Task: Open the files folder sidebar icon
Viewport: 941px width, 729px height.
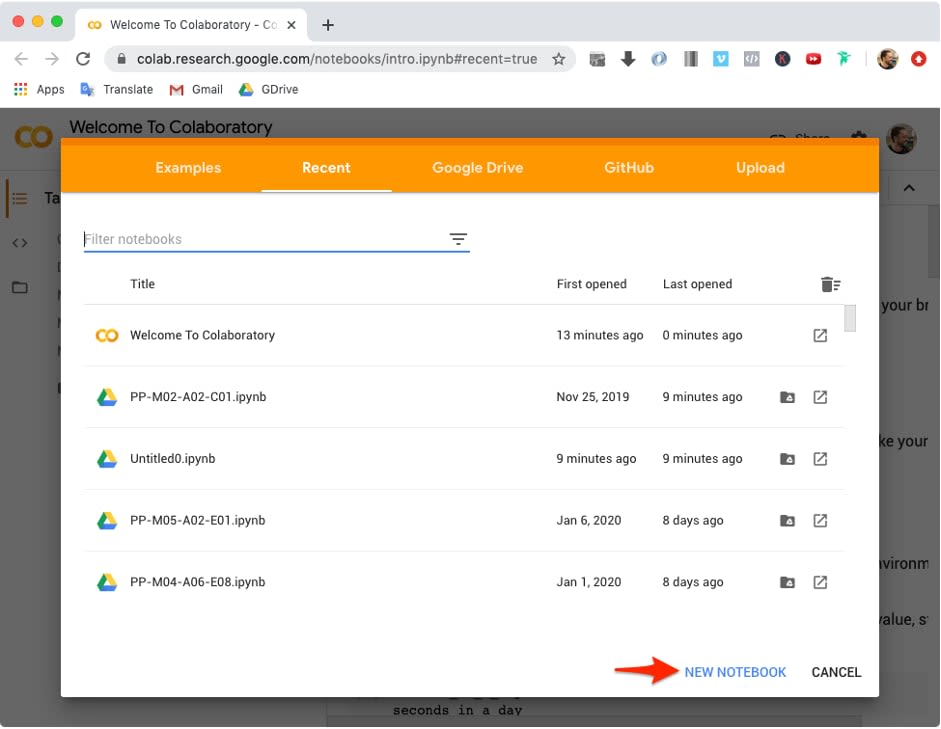Action: pos(20,287)
